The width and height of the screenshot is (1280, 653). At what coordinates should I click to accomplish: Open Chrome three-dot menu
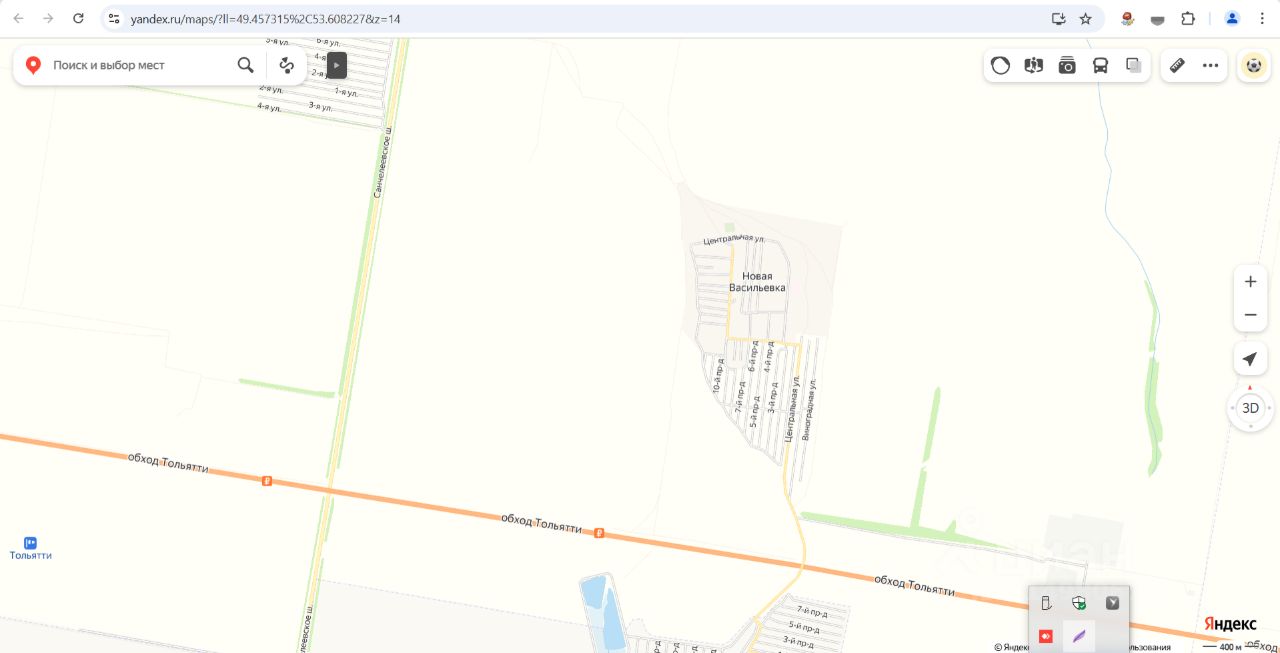tap(1262, 18)
